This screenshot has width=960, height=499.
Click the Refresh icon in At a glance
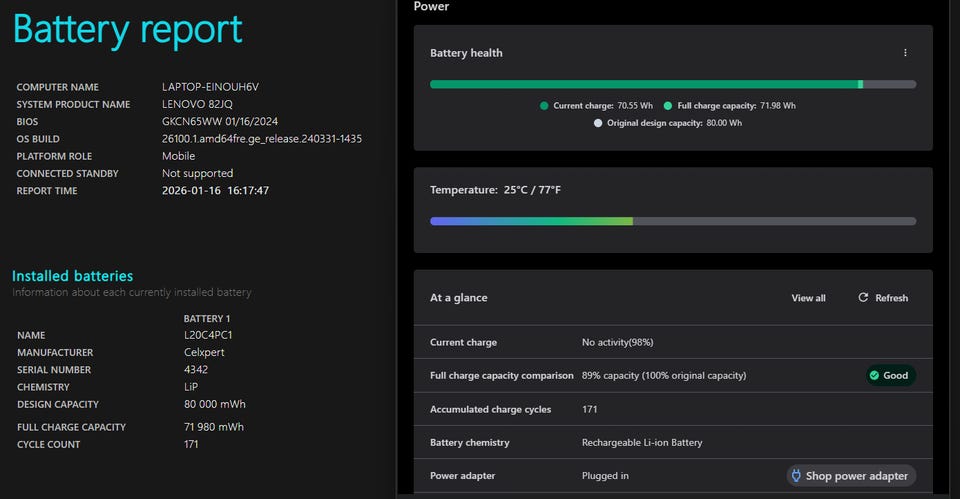click(864, 298)
